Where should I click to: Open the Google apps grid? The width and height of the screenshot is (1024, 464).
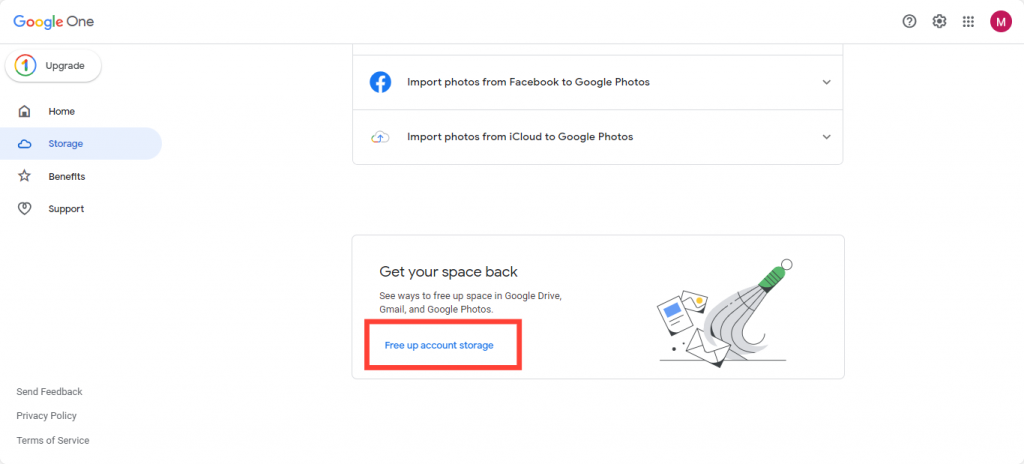968,21
